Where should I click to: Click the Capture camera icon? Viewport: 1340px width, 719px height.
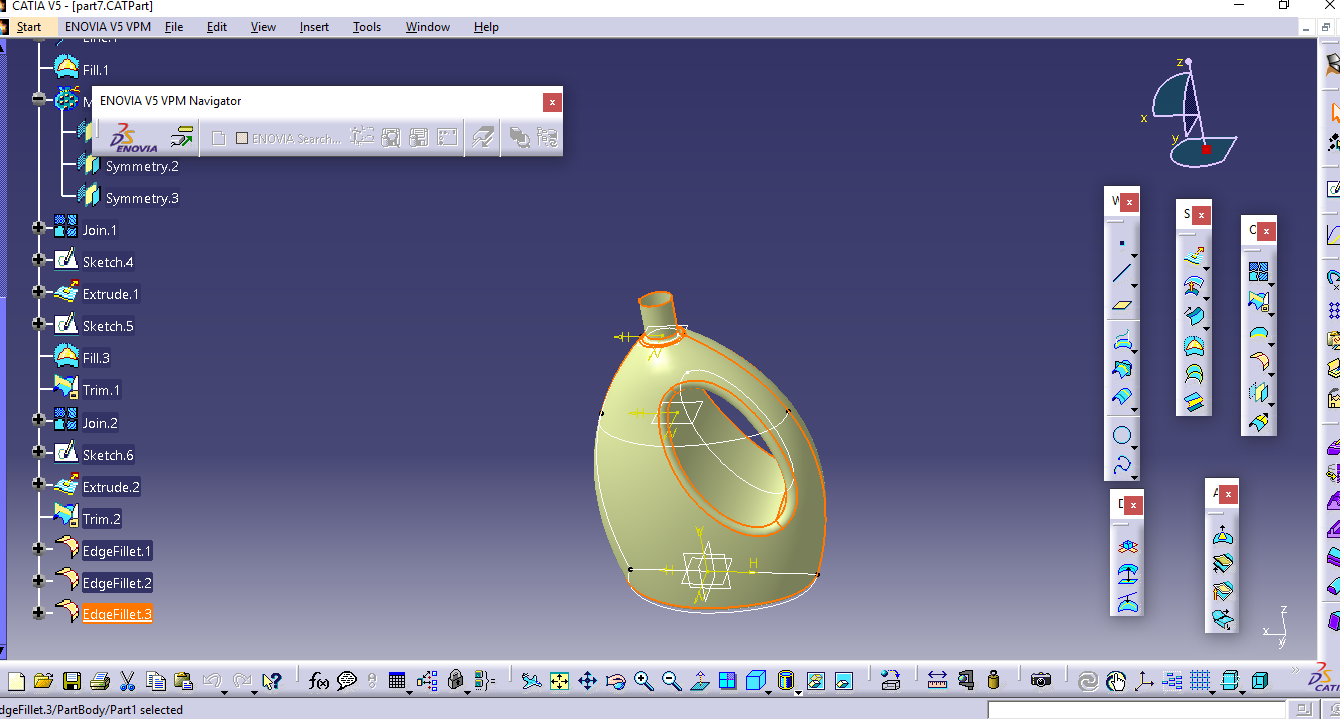(x=1041, y=681)
